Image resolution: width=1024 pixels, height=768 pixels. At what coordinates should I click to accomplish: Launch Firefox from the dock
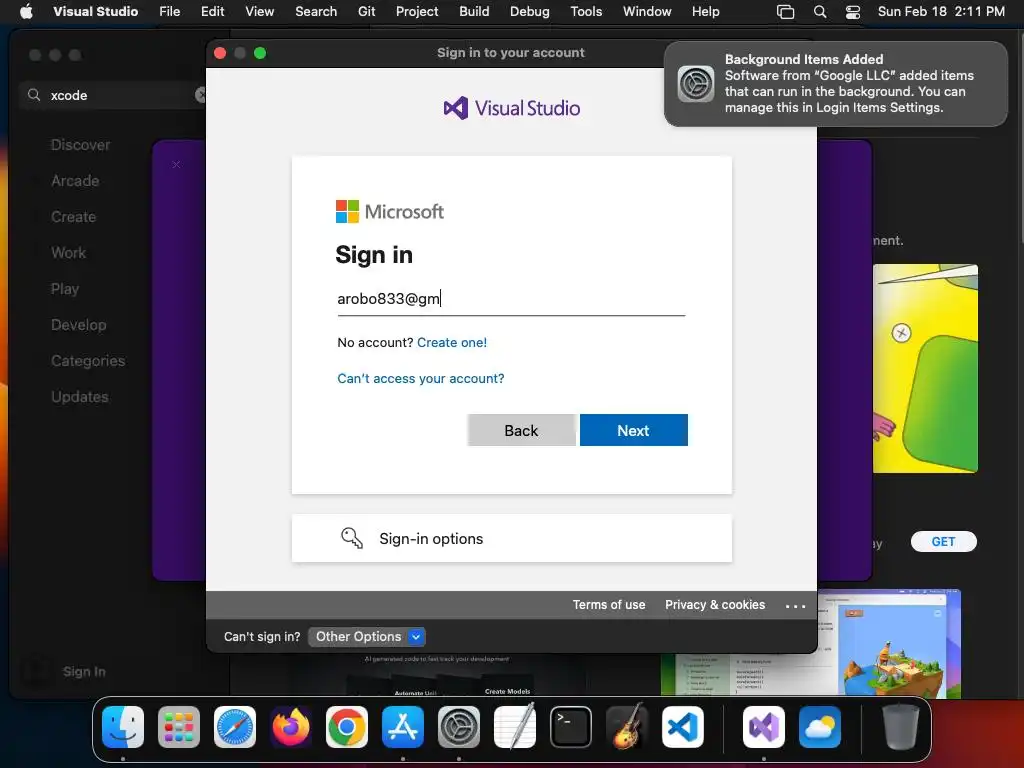click(x=291, y=727)
